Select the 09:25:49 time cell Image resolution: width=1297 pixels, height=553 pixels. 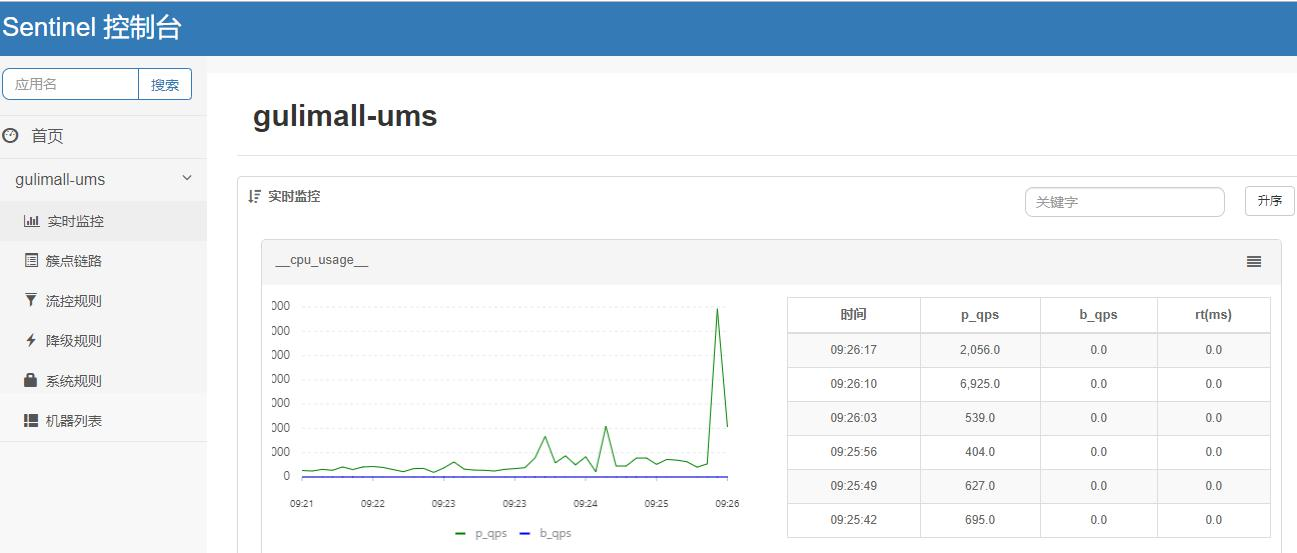click(x=854, y=486)
